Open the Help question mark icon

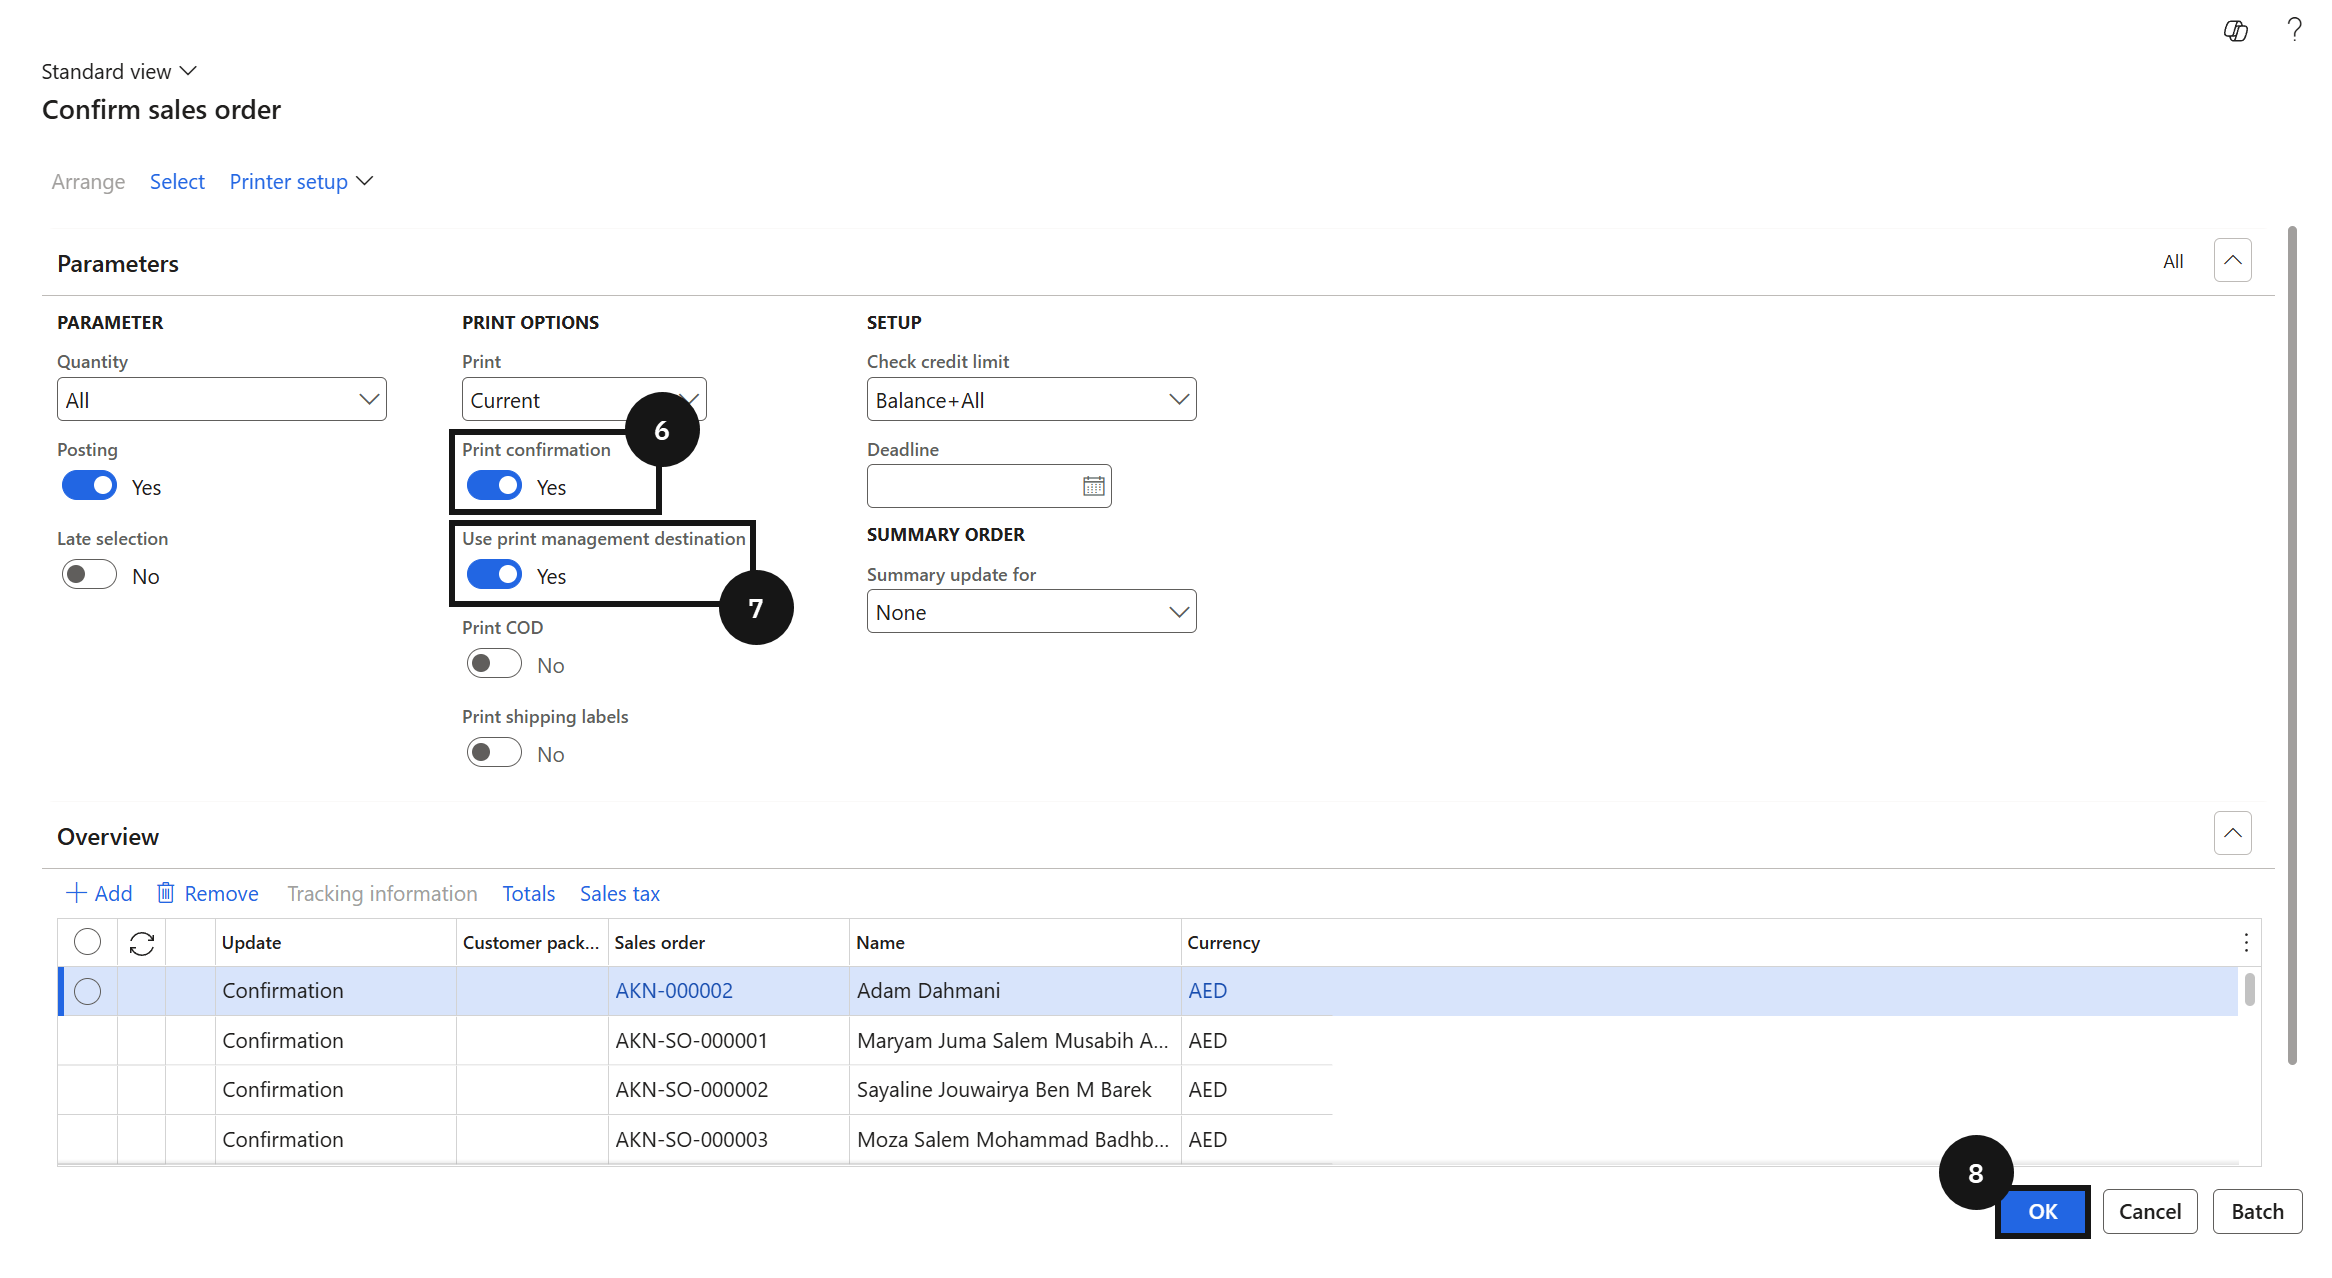coord(2294,30)
